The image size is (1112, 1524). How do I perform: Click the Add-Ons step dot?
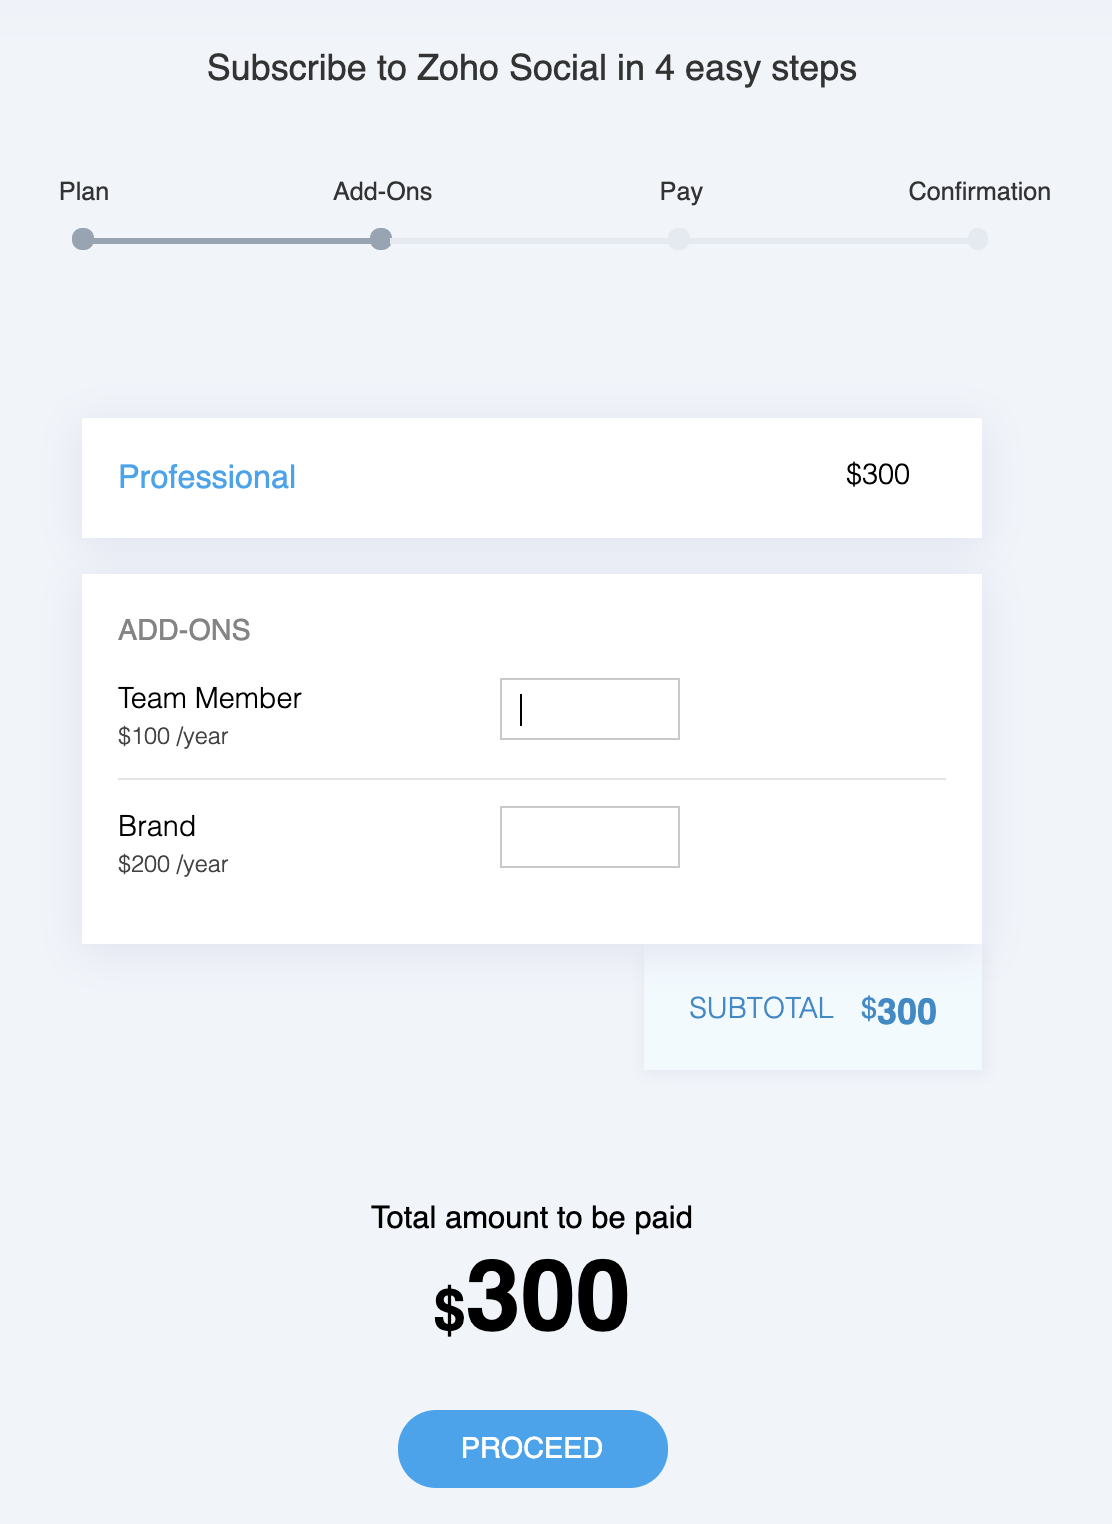(380, 239)
